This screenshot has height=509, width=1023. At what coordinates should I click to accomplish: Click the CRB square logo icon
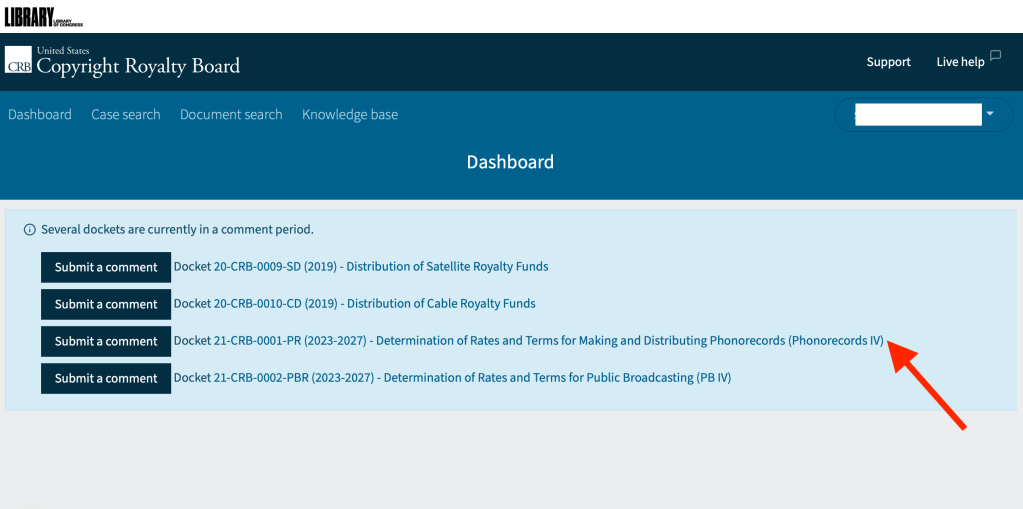(x=19, y=61)
